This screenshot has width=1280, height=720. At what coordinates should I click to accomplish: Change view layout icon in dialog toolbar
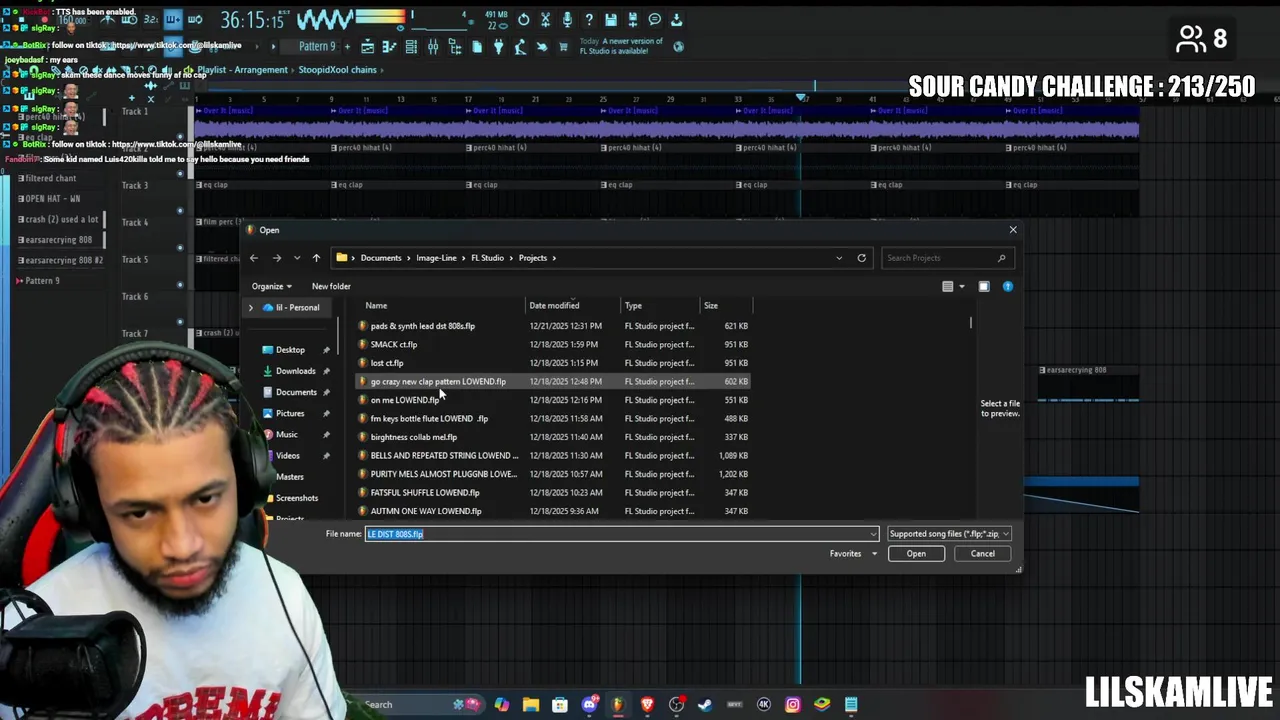pyautogui.click(x=948, y=287)
